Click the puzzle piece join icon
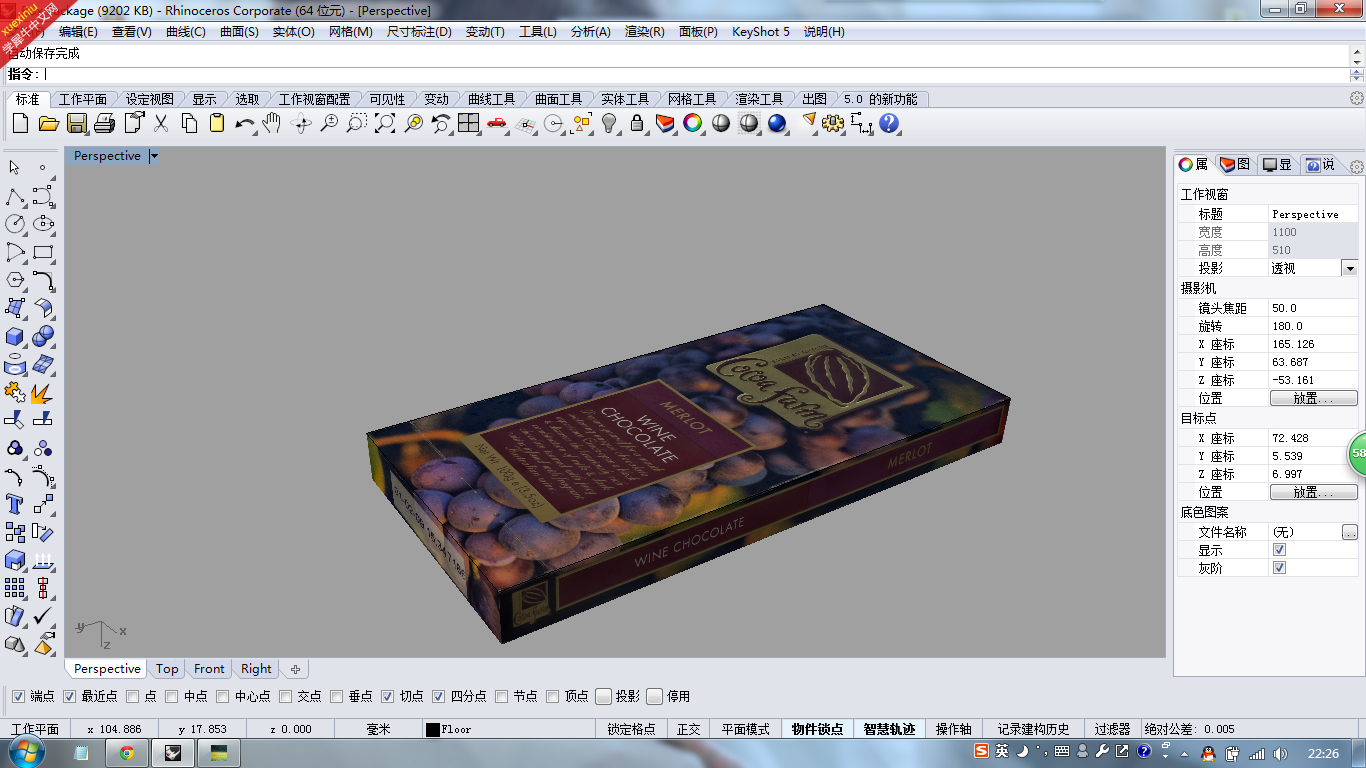1366x768 pixels. (15, 392)
